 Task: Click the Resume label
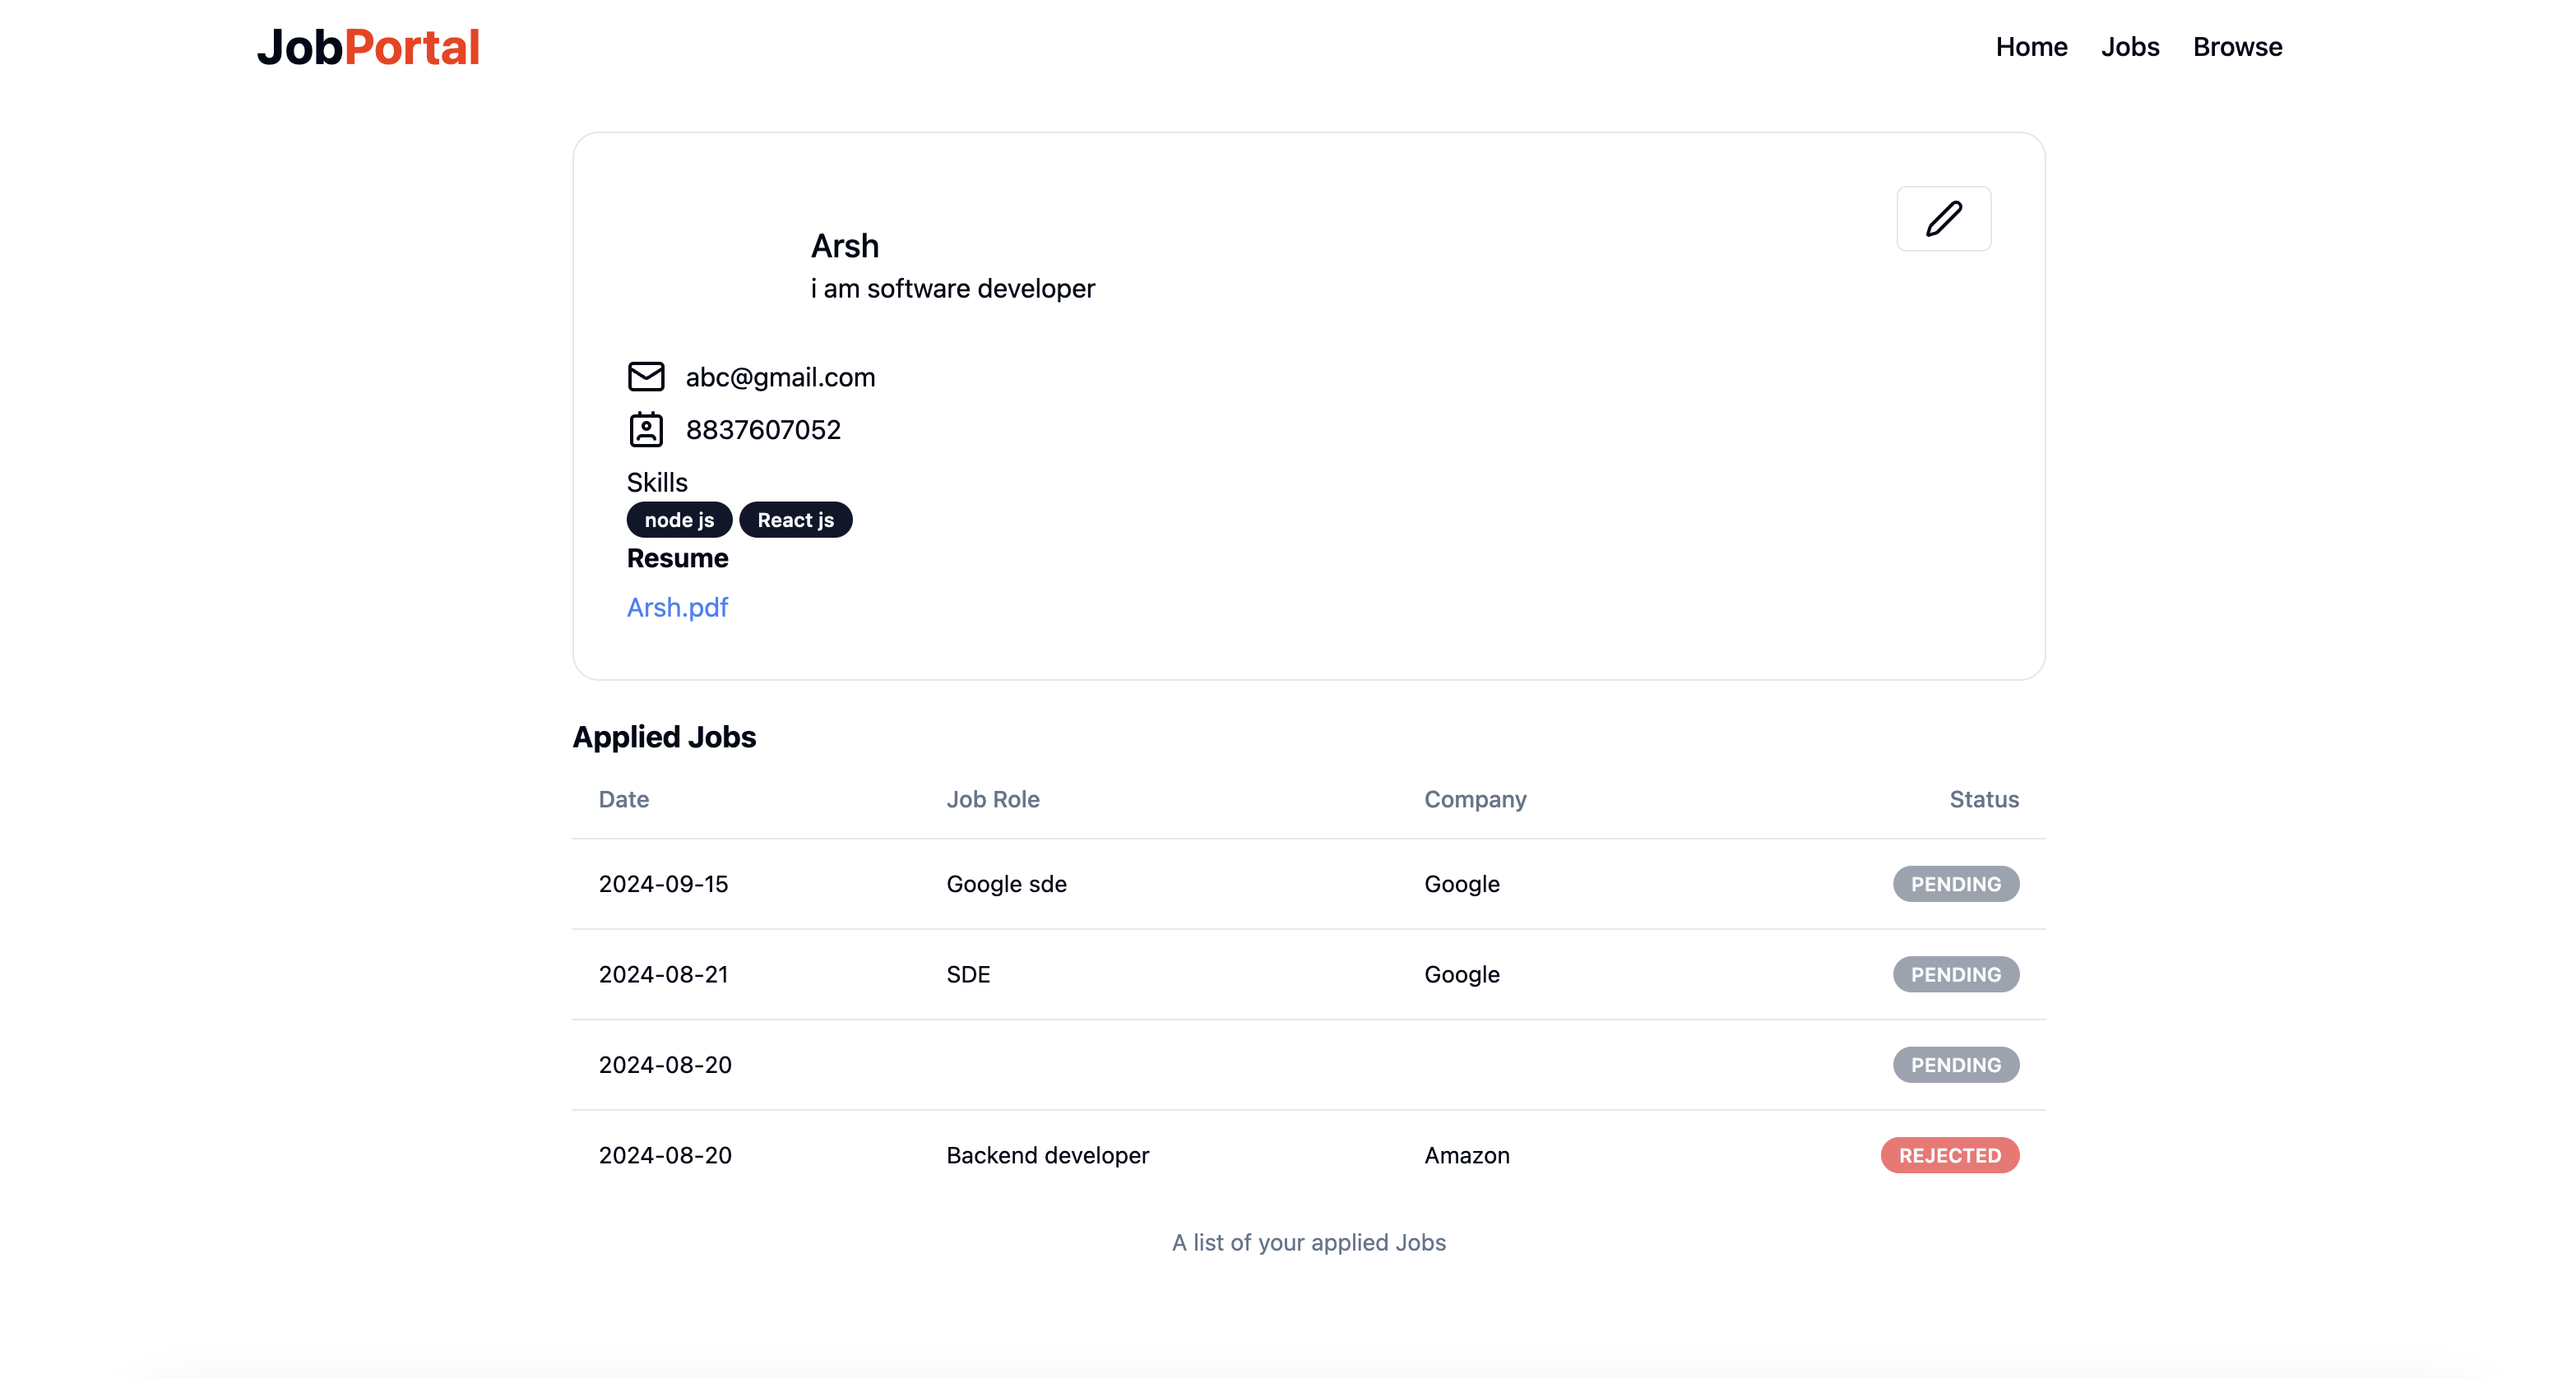pyautogui.click(x=677, y=558)
